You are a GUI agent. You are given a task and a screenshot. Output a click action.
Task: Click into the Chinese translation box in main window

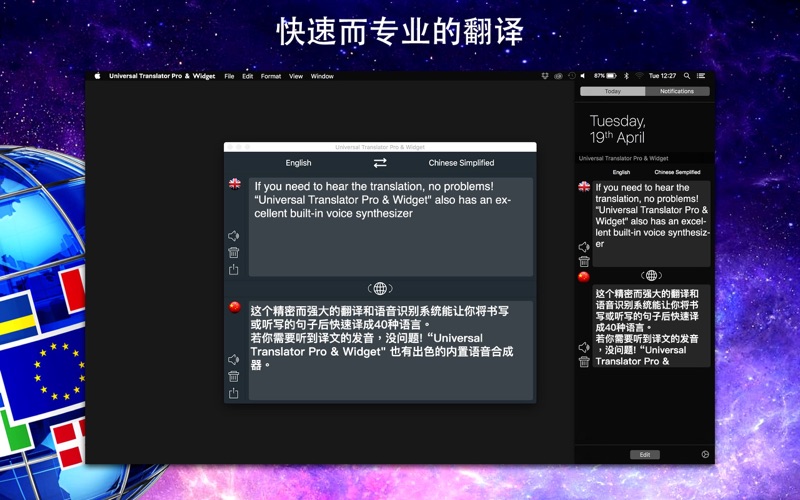pos(391,351)
